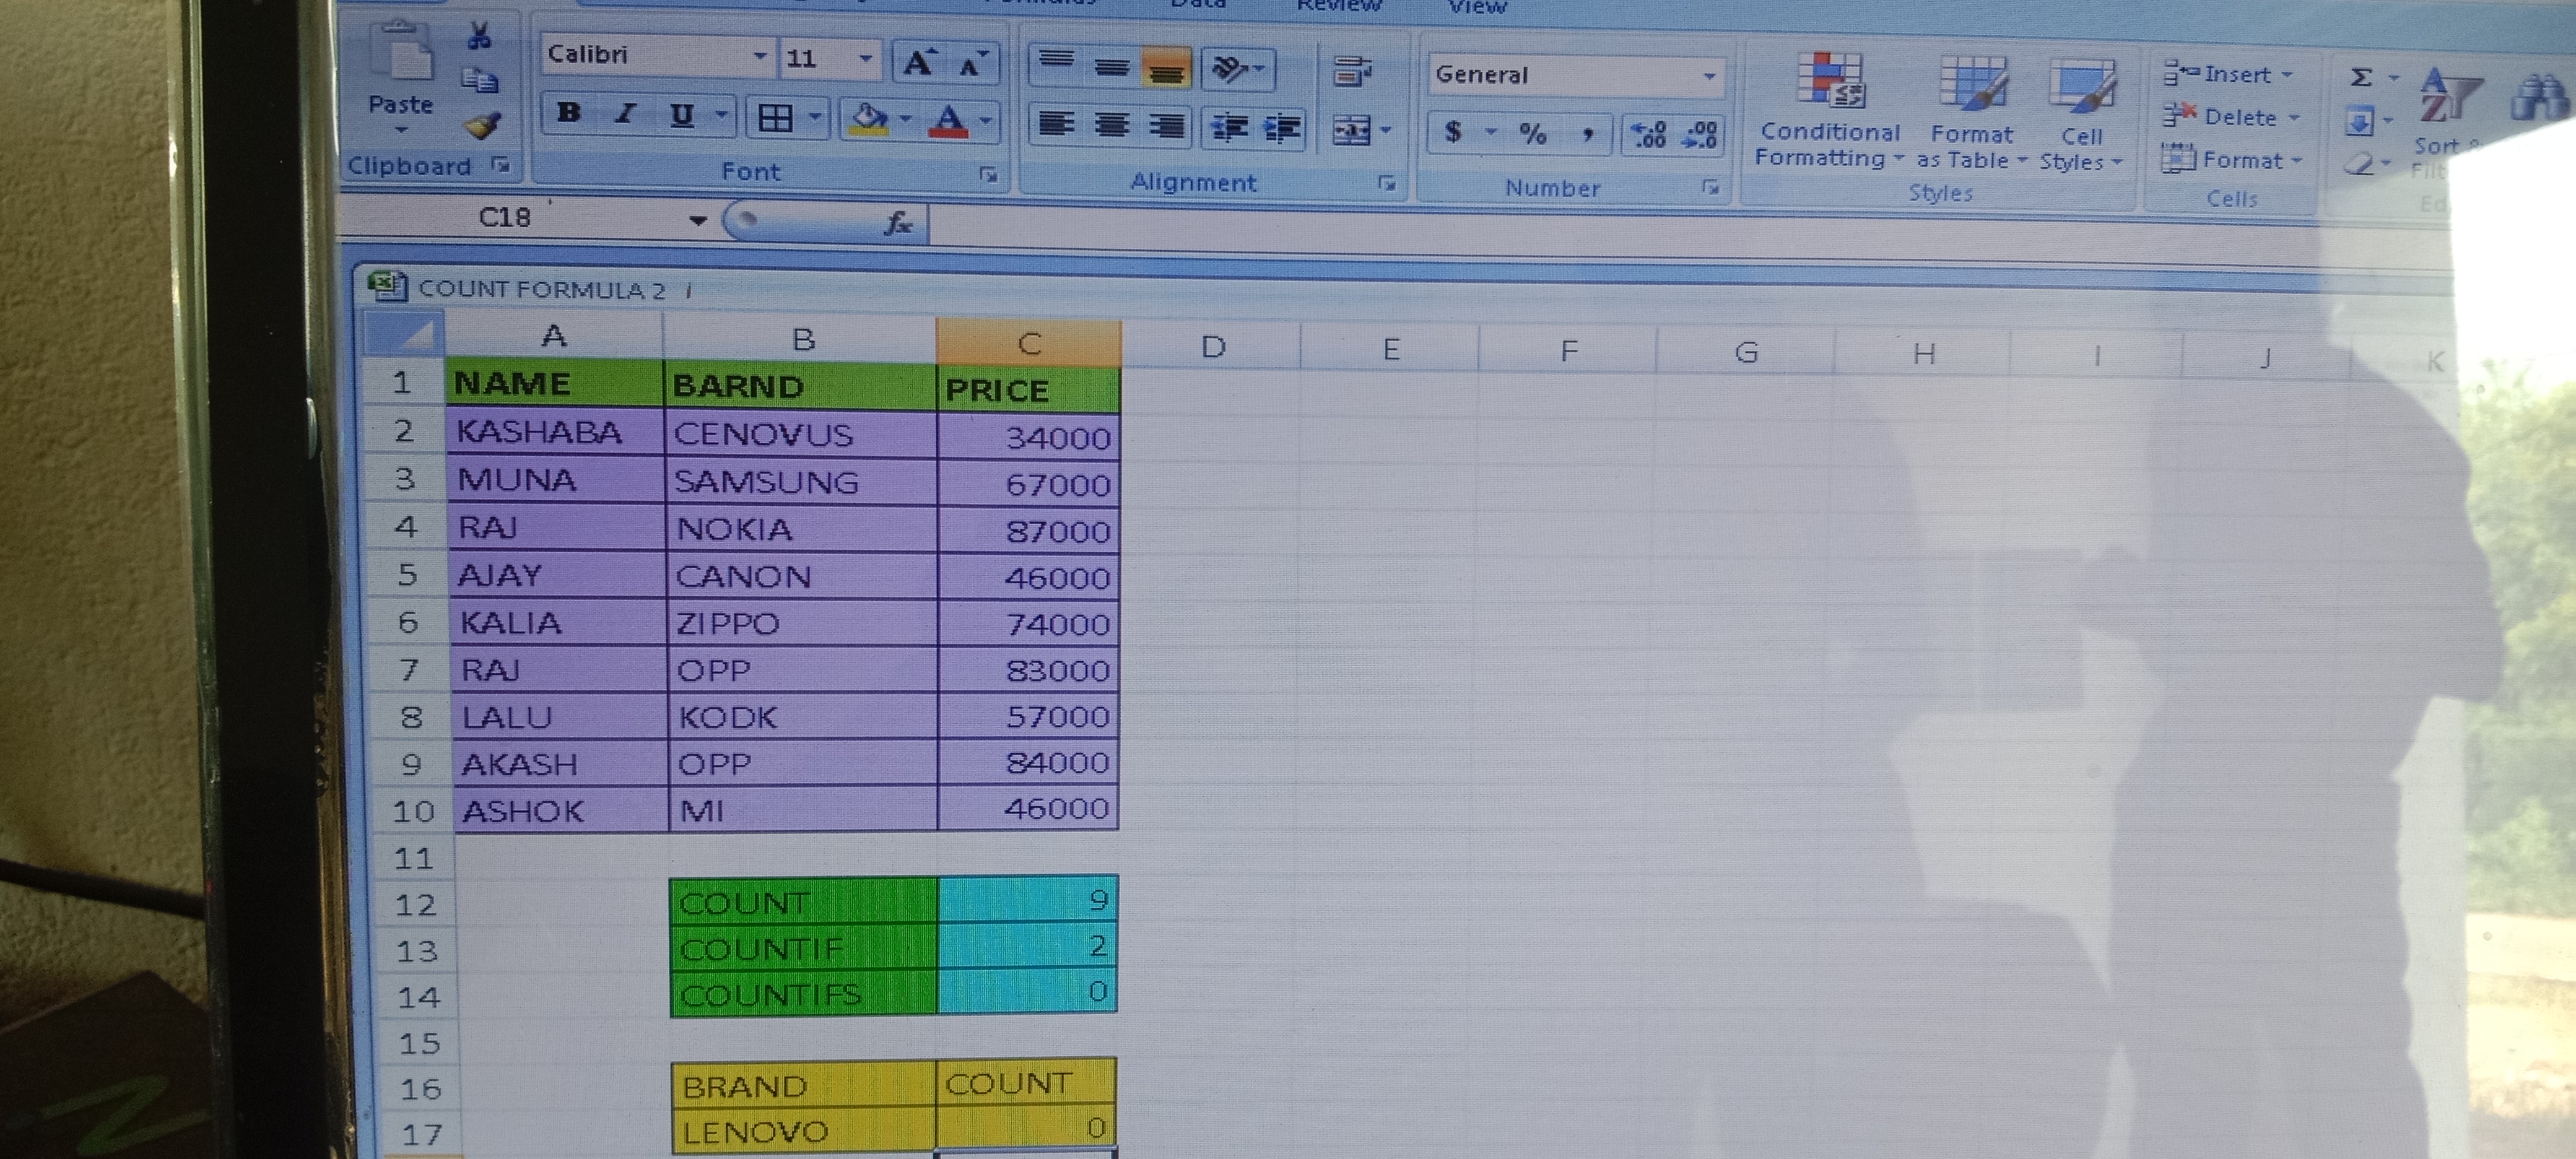Viewport: 2576px width, 1159px height.
Task: Click the Cut scissors icon
Action: 479,37
